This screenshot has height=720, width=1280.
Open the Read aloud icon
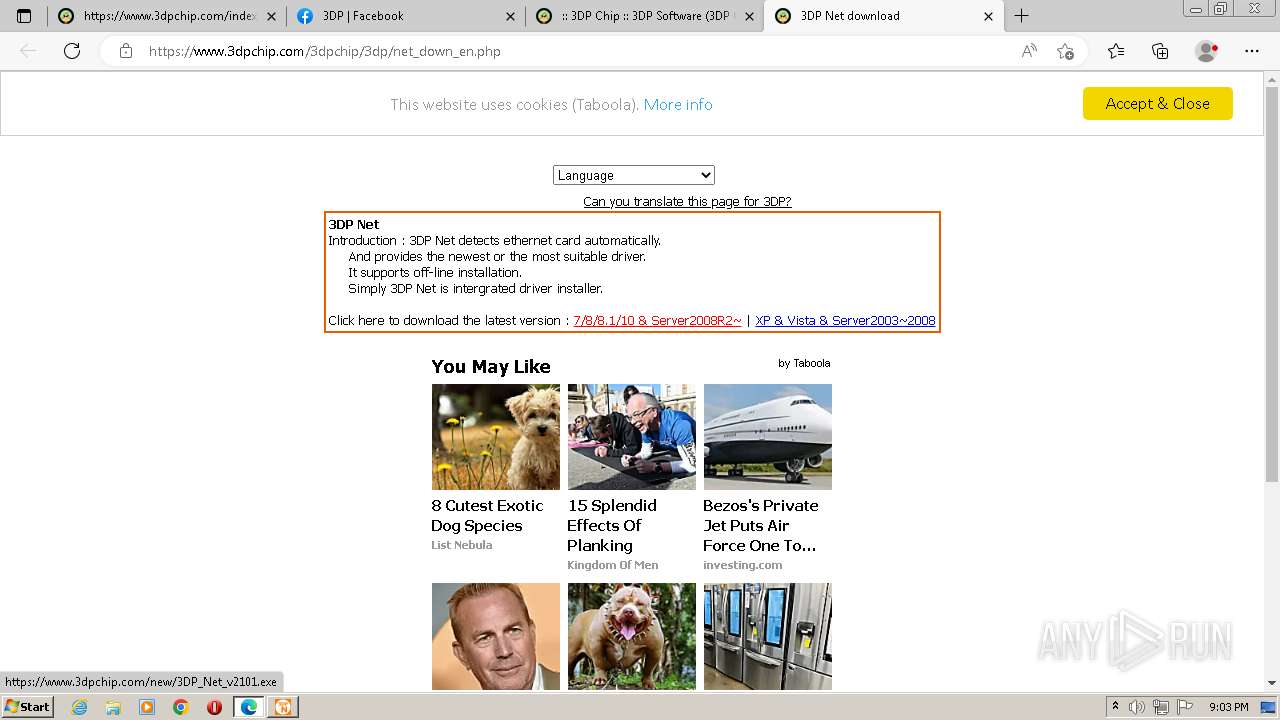coord(1029,51)
